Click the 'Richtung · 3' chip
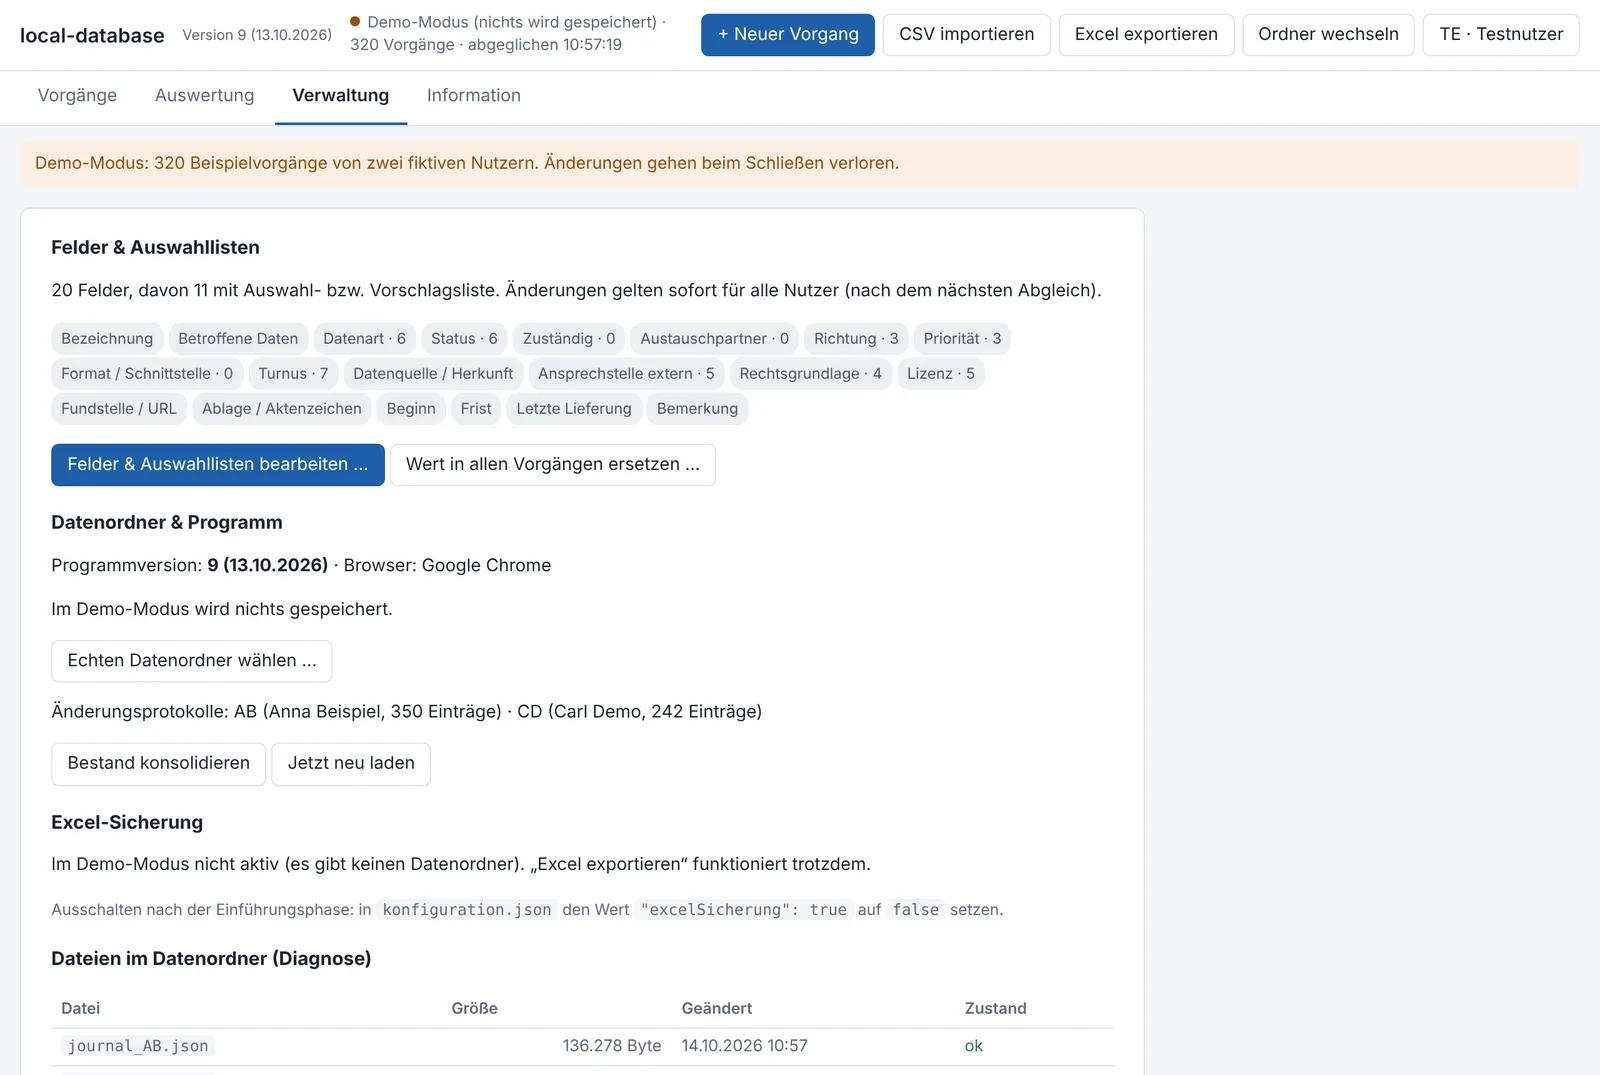Screen dimensions: 1600x1075 click(856, 339)
